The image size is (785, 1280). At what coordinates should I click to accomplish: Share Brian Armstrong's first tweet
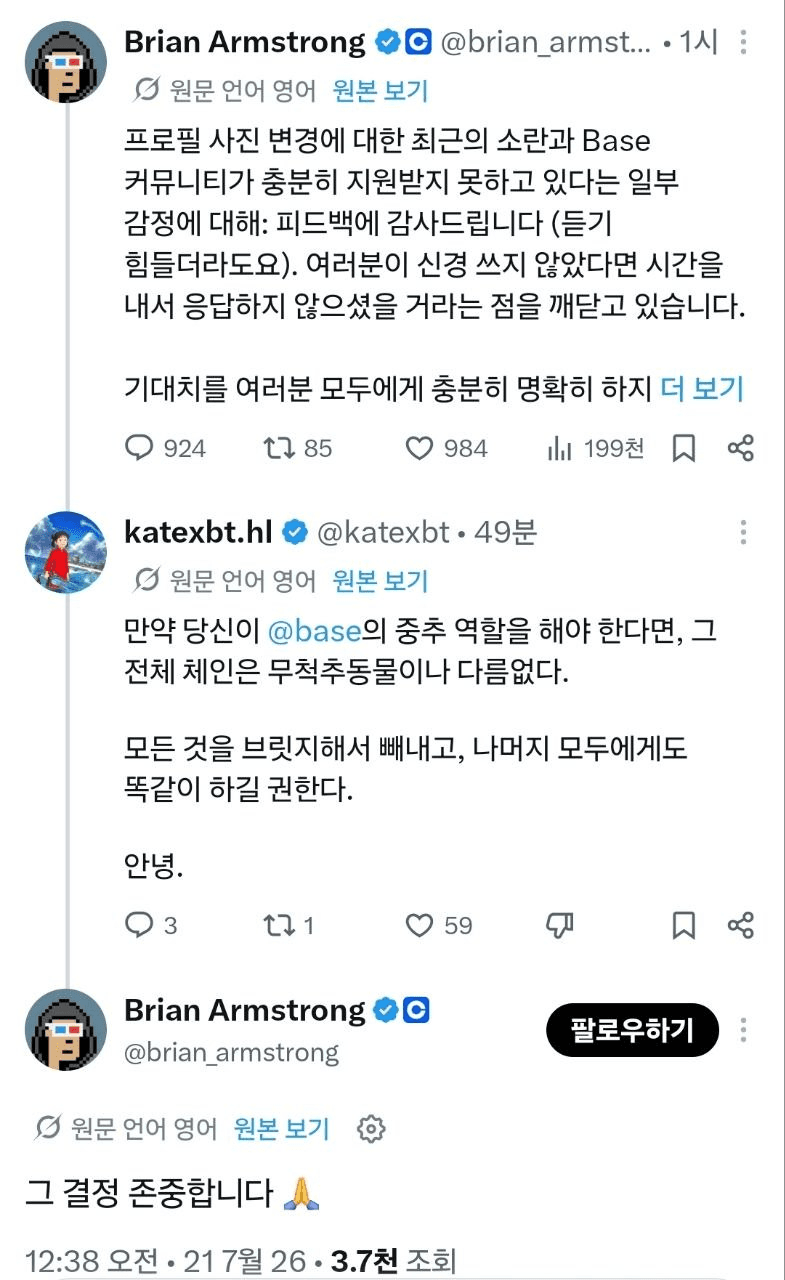741,448
